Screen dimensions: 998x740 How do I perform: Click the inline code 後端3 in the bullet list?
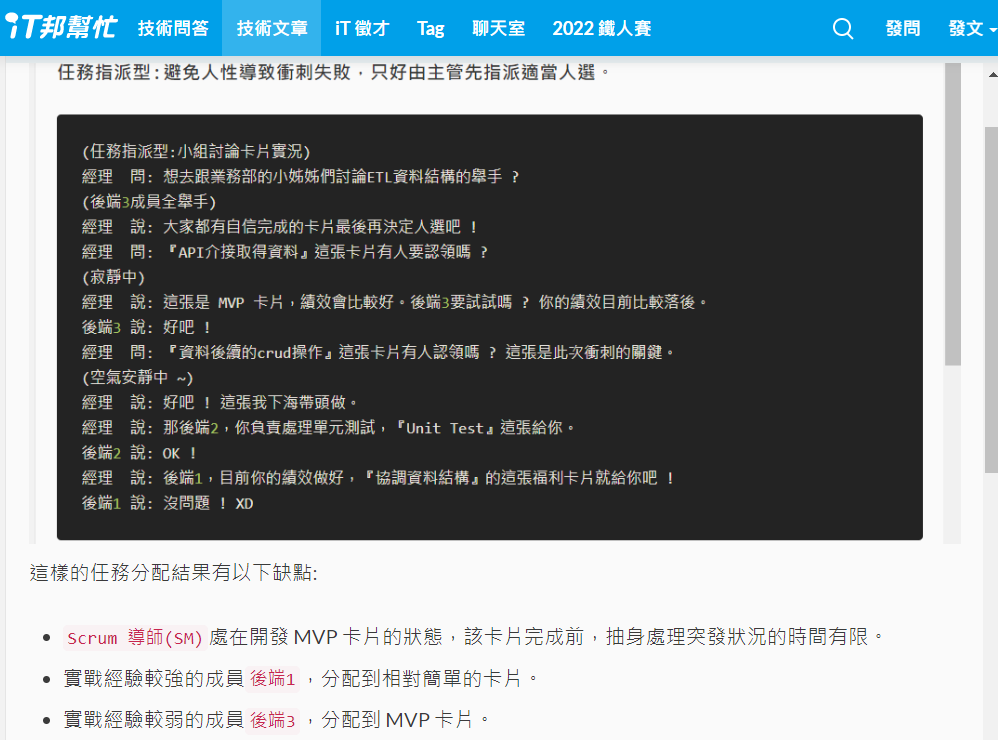coord(272,720)
